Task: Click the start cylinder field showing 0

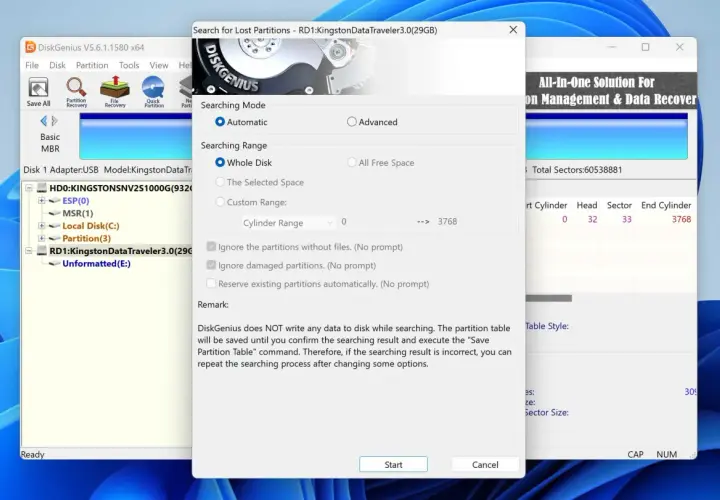Action: (x=344, y=221)
